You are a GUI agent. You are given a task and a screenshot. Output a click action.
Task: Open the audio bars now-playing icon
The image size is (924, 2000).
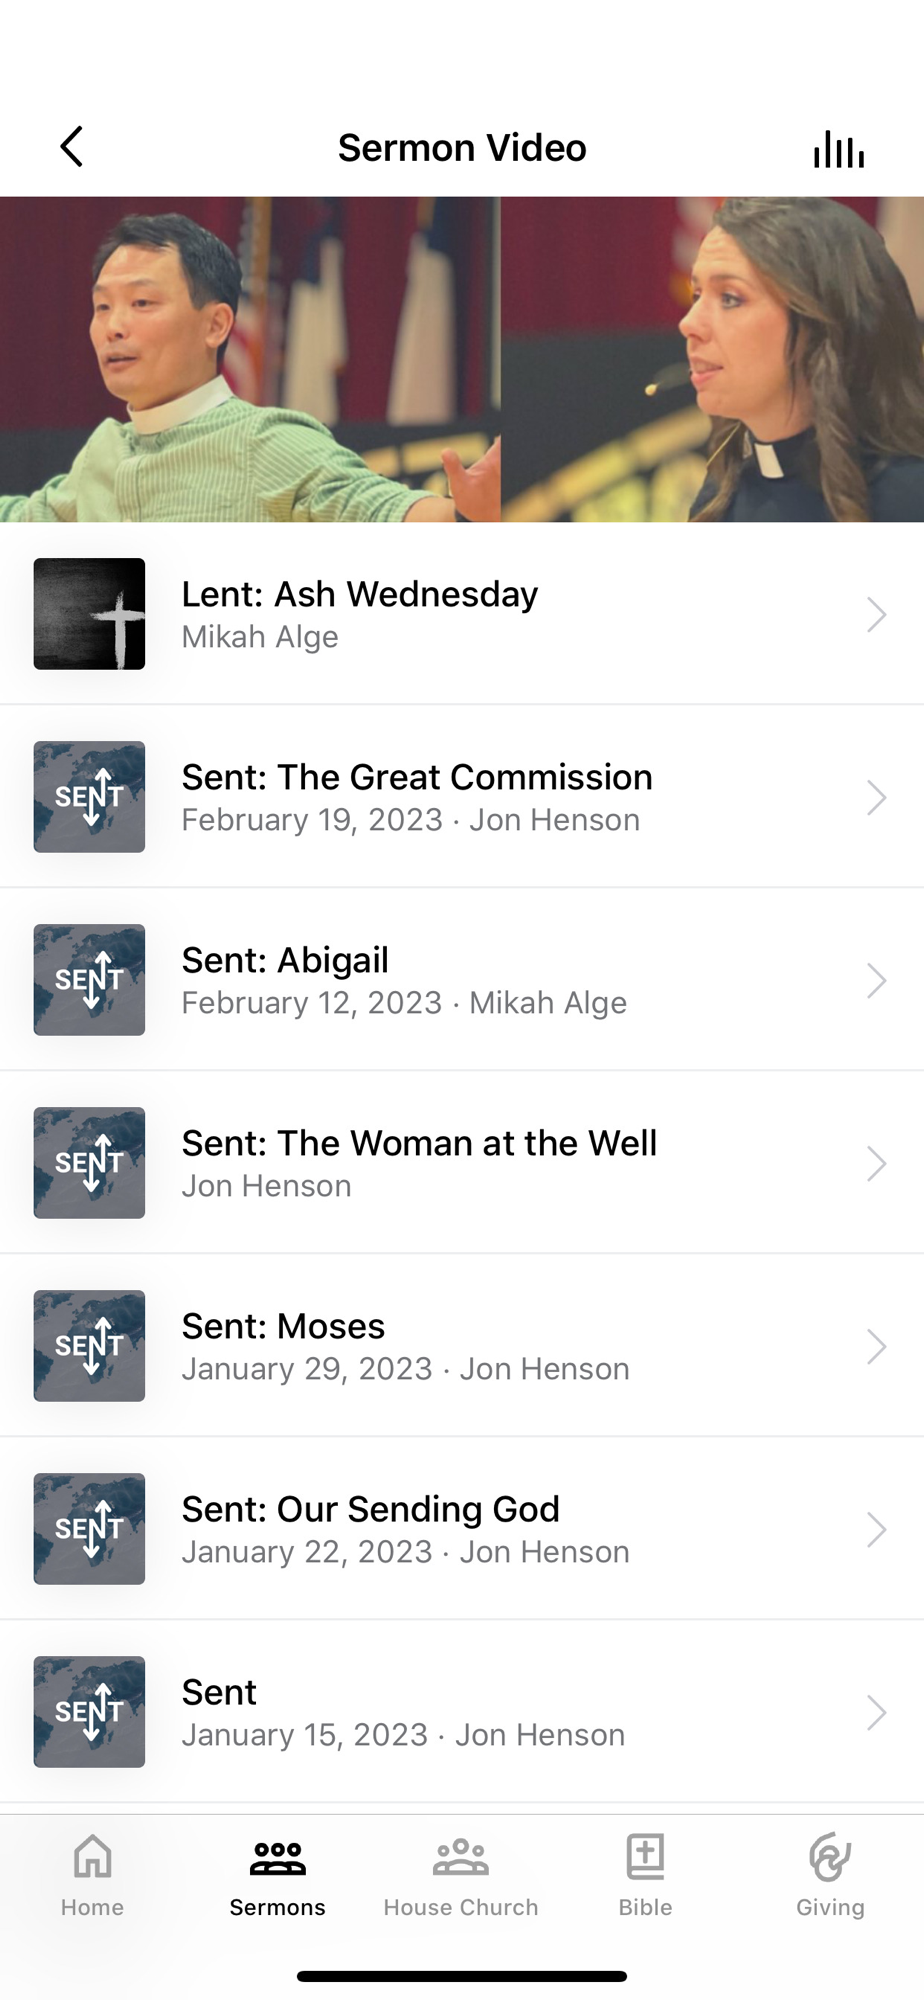[838, 149]
